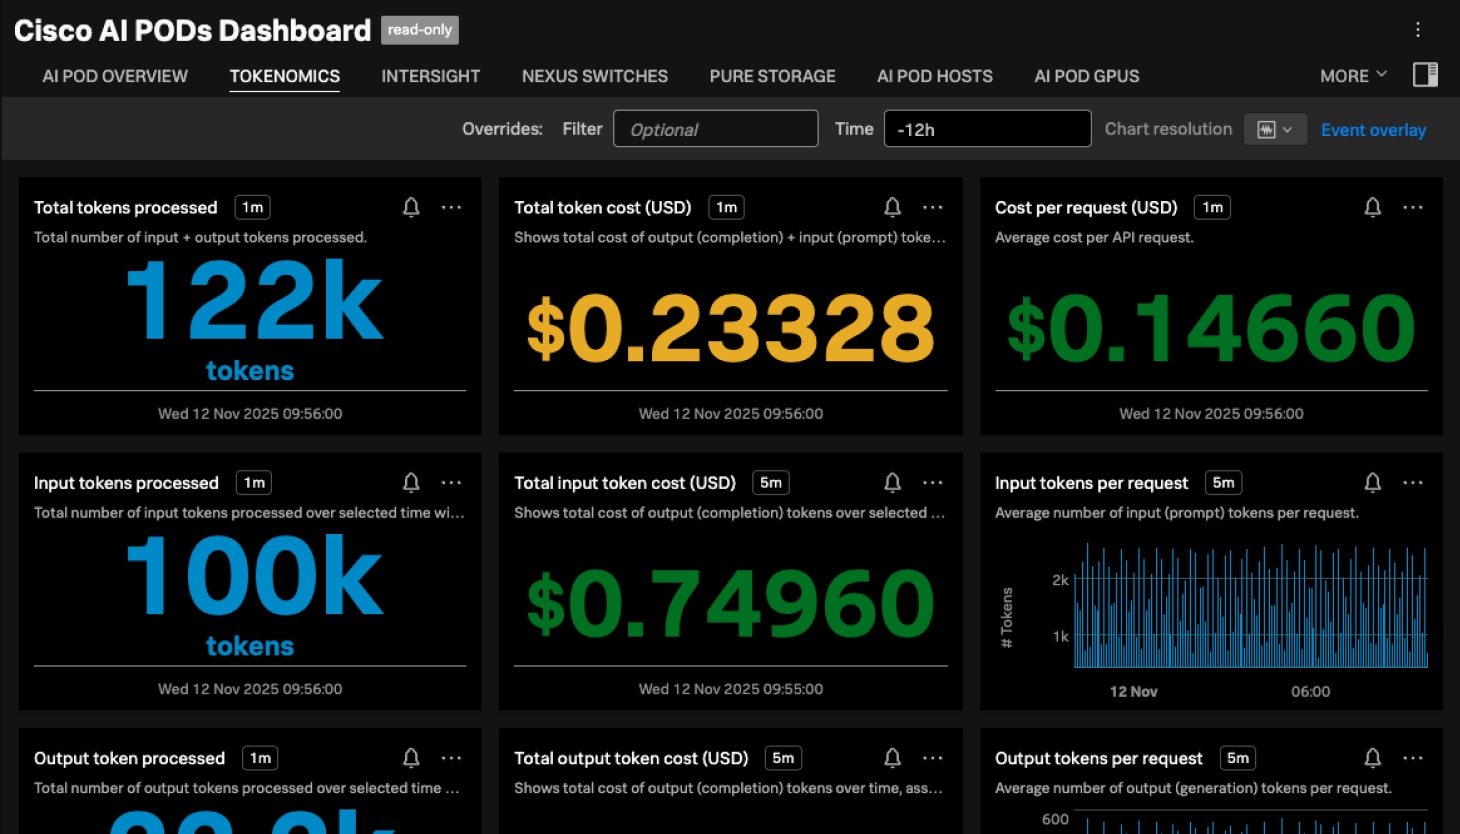Screen dimensions: 1460x834
Task: Click 5m badge on Total output token cost
Action: pyautogui.click(x=783, y=758)
